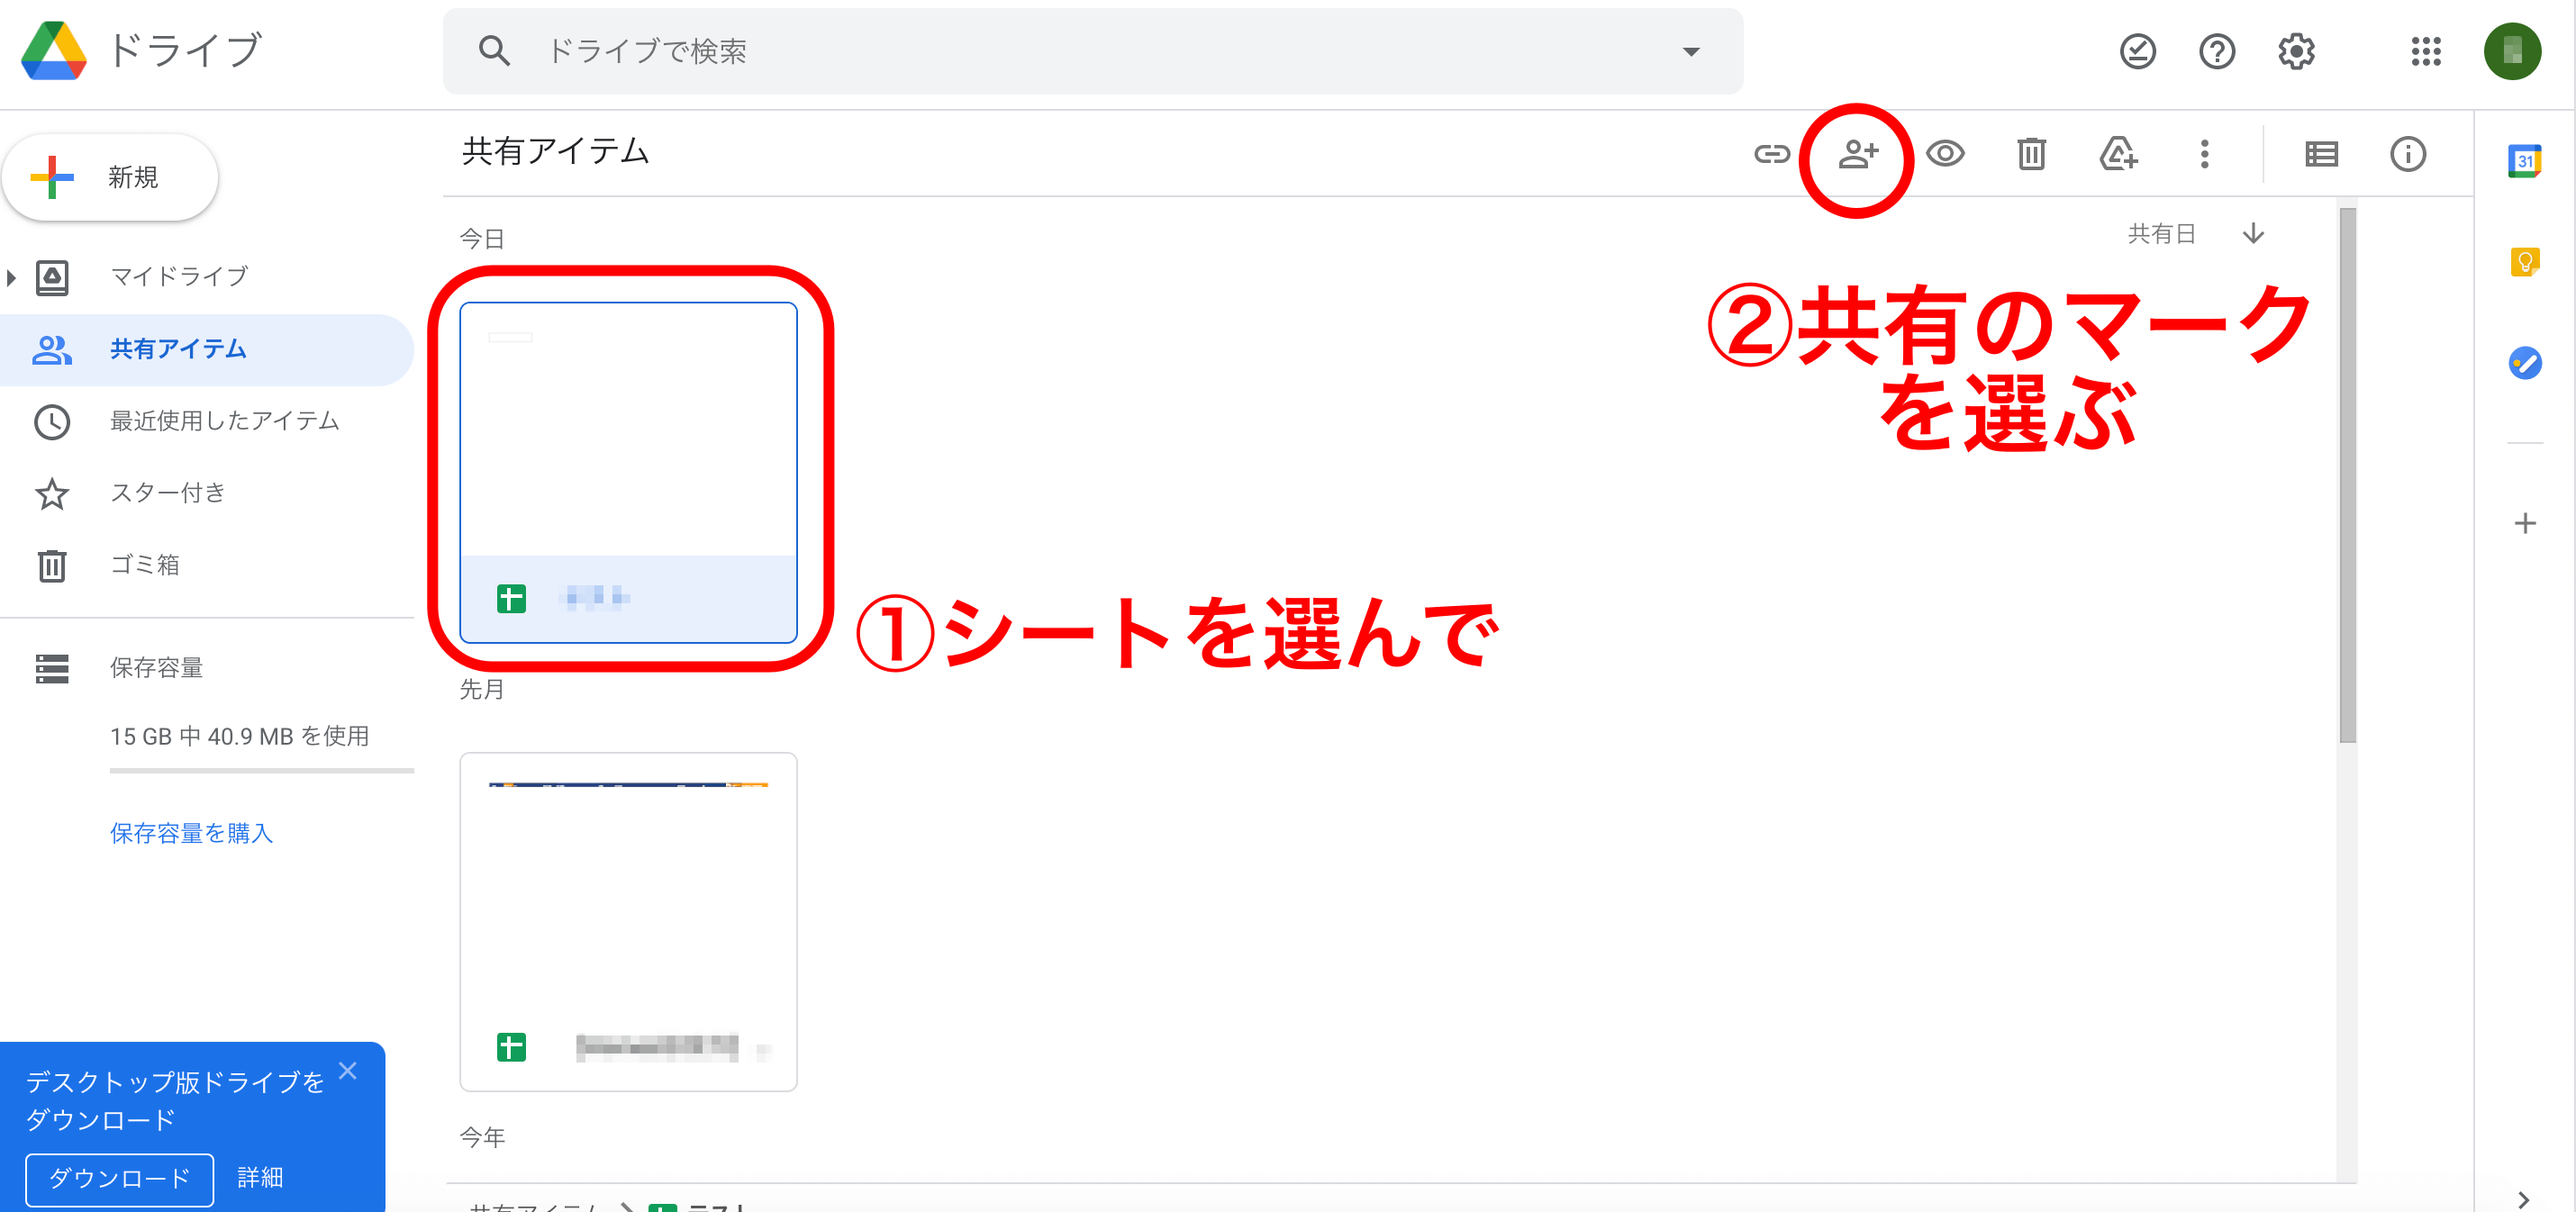The height and width of the screenshot is (1212, 2576).
Task: Open Google Keep in the side panel
Action: pos(2527,262)
